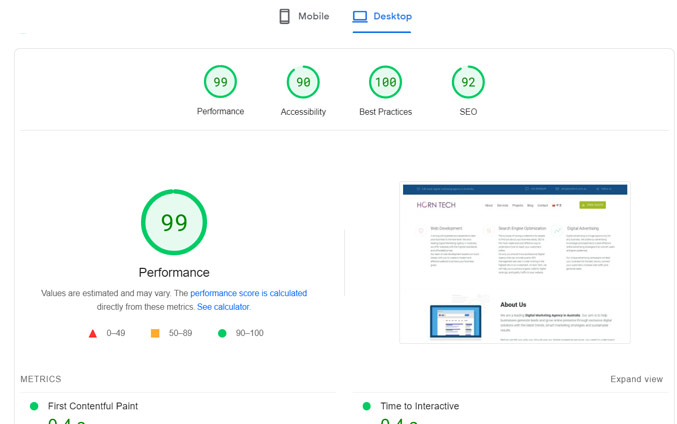677x424 pixels.
Task: Click the Performance 99 score gauge
Action: [x=220, y=82]
